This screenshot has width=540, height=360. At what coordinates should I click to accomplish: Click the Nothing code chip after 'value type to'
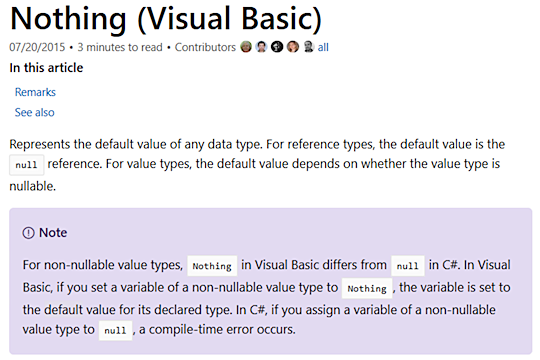click(367, 288)
